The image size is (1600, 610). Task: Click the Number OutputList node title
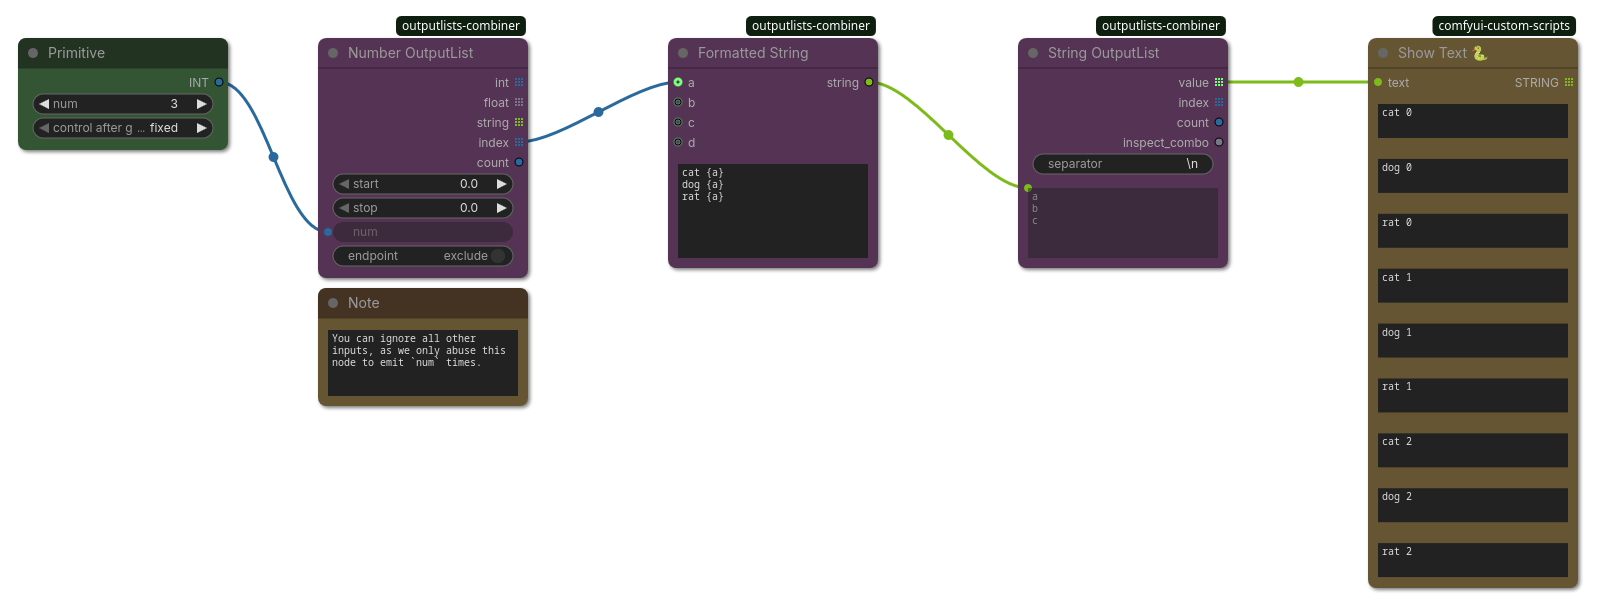[x=410, y=53]
